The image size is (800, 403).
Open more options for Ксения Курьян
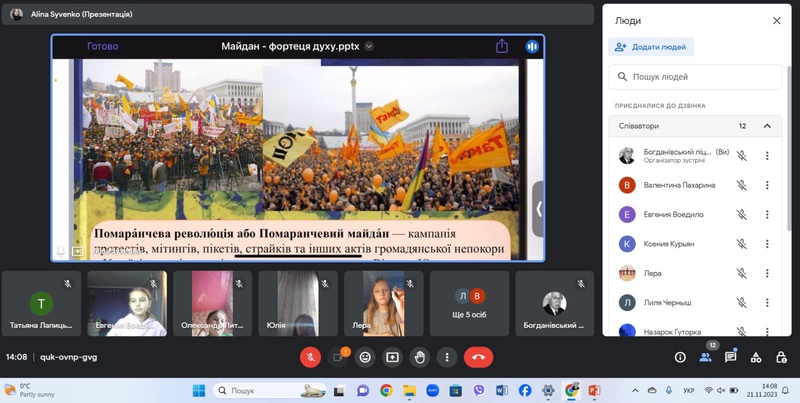pos(767,244)
